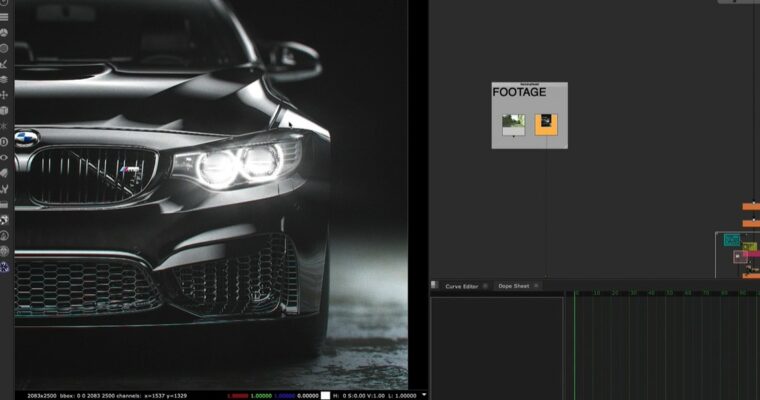Click the green playhead line in Dope Sheet timeline
Screen dimensions: 760x400
574,345
